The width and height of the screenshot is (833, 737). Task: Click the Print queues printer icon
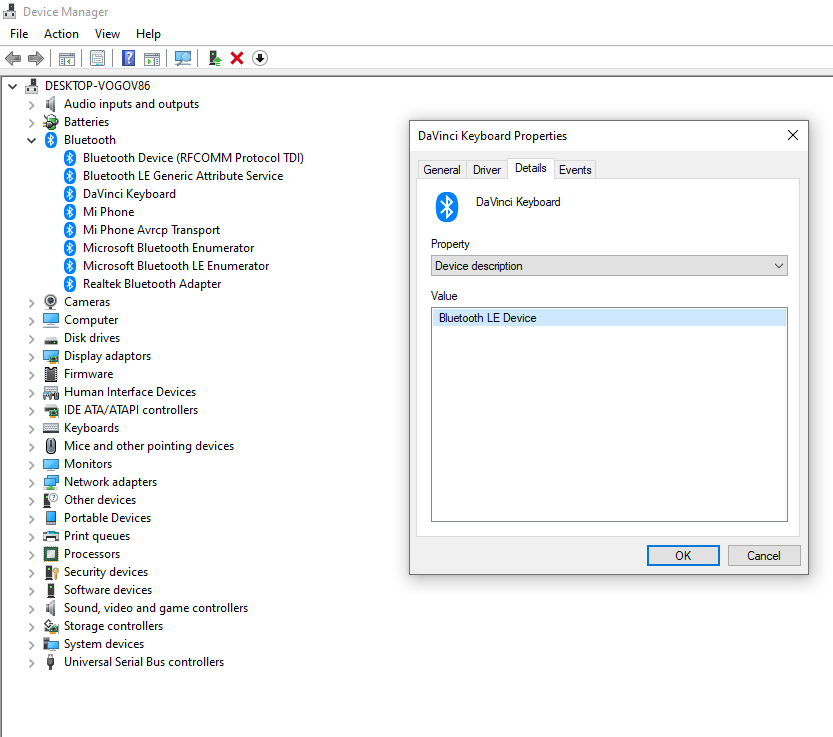pos(50,536)
